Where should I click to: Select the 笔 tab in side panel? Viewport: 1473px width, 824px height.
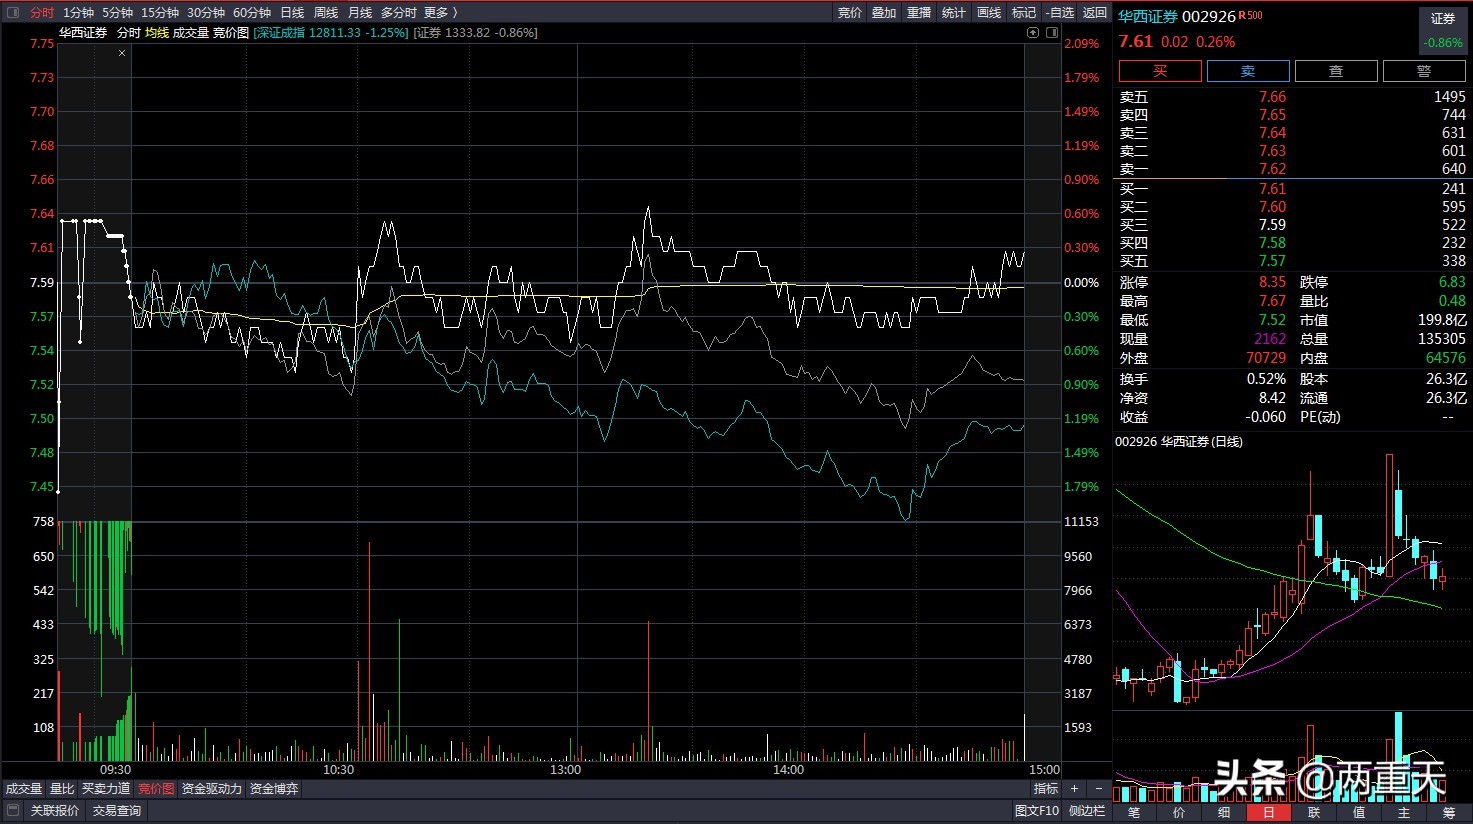1134,813
